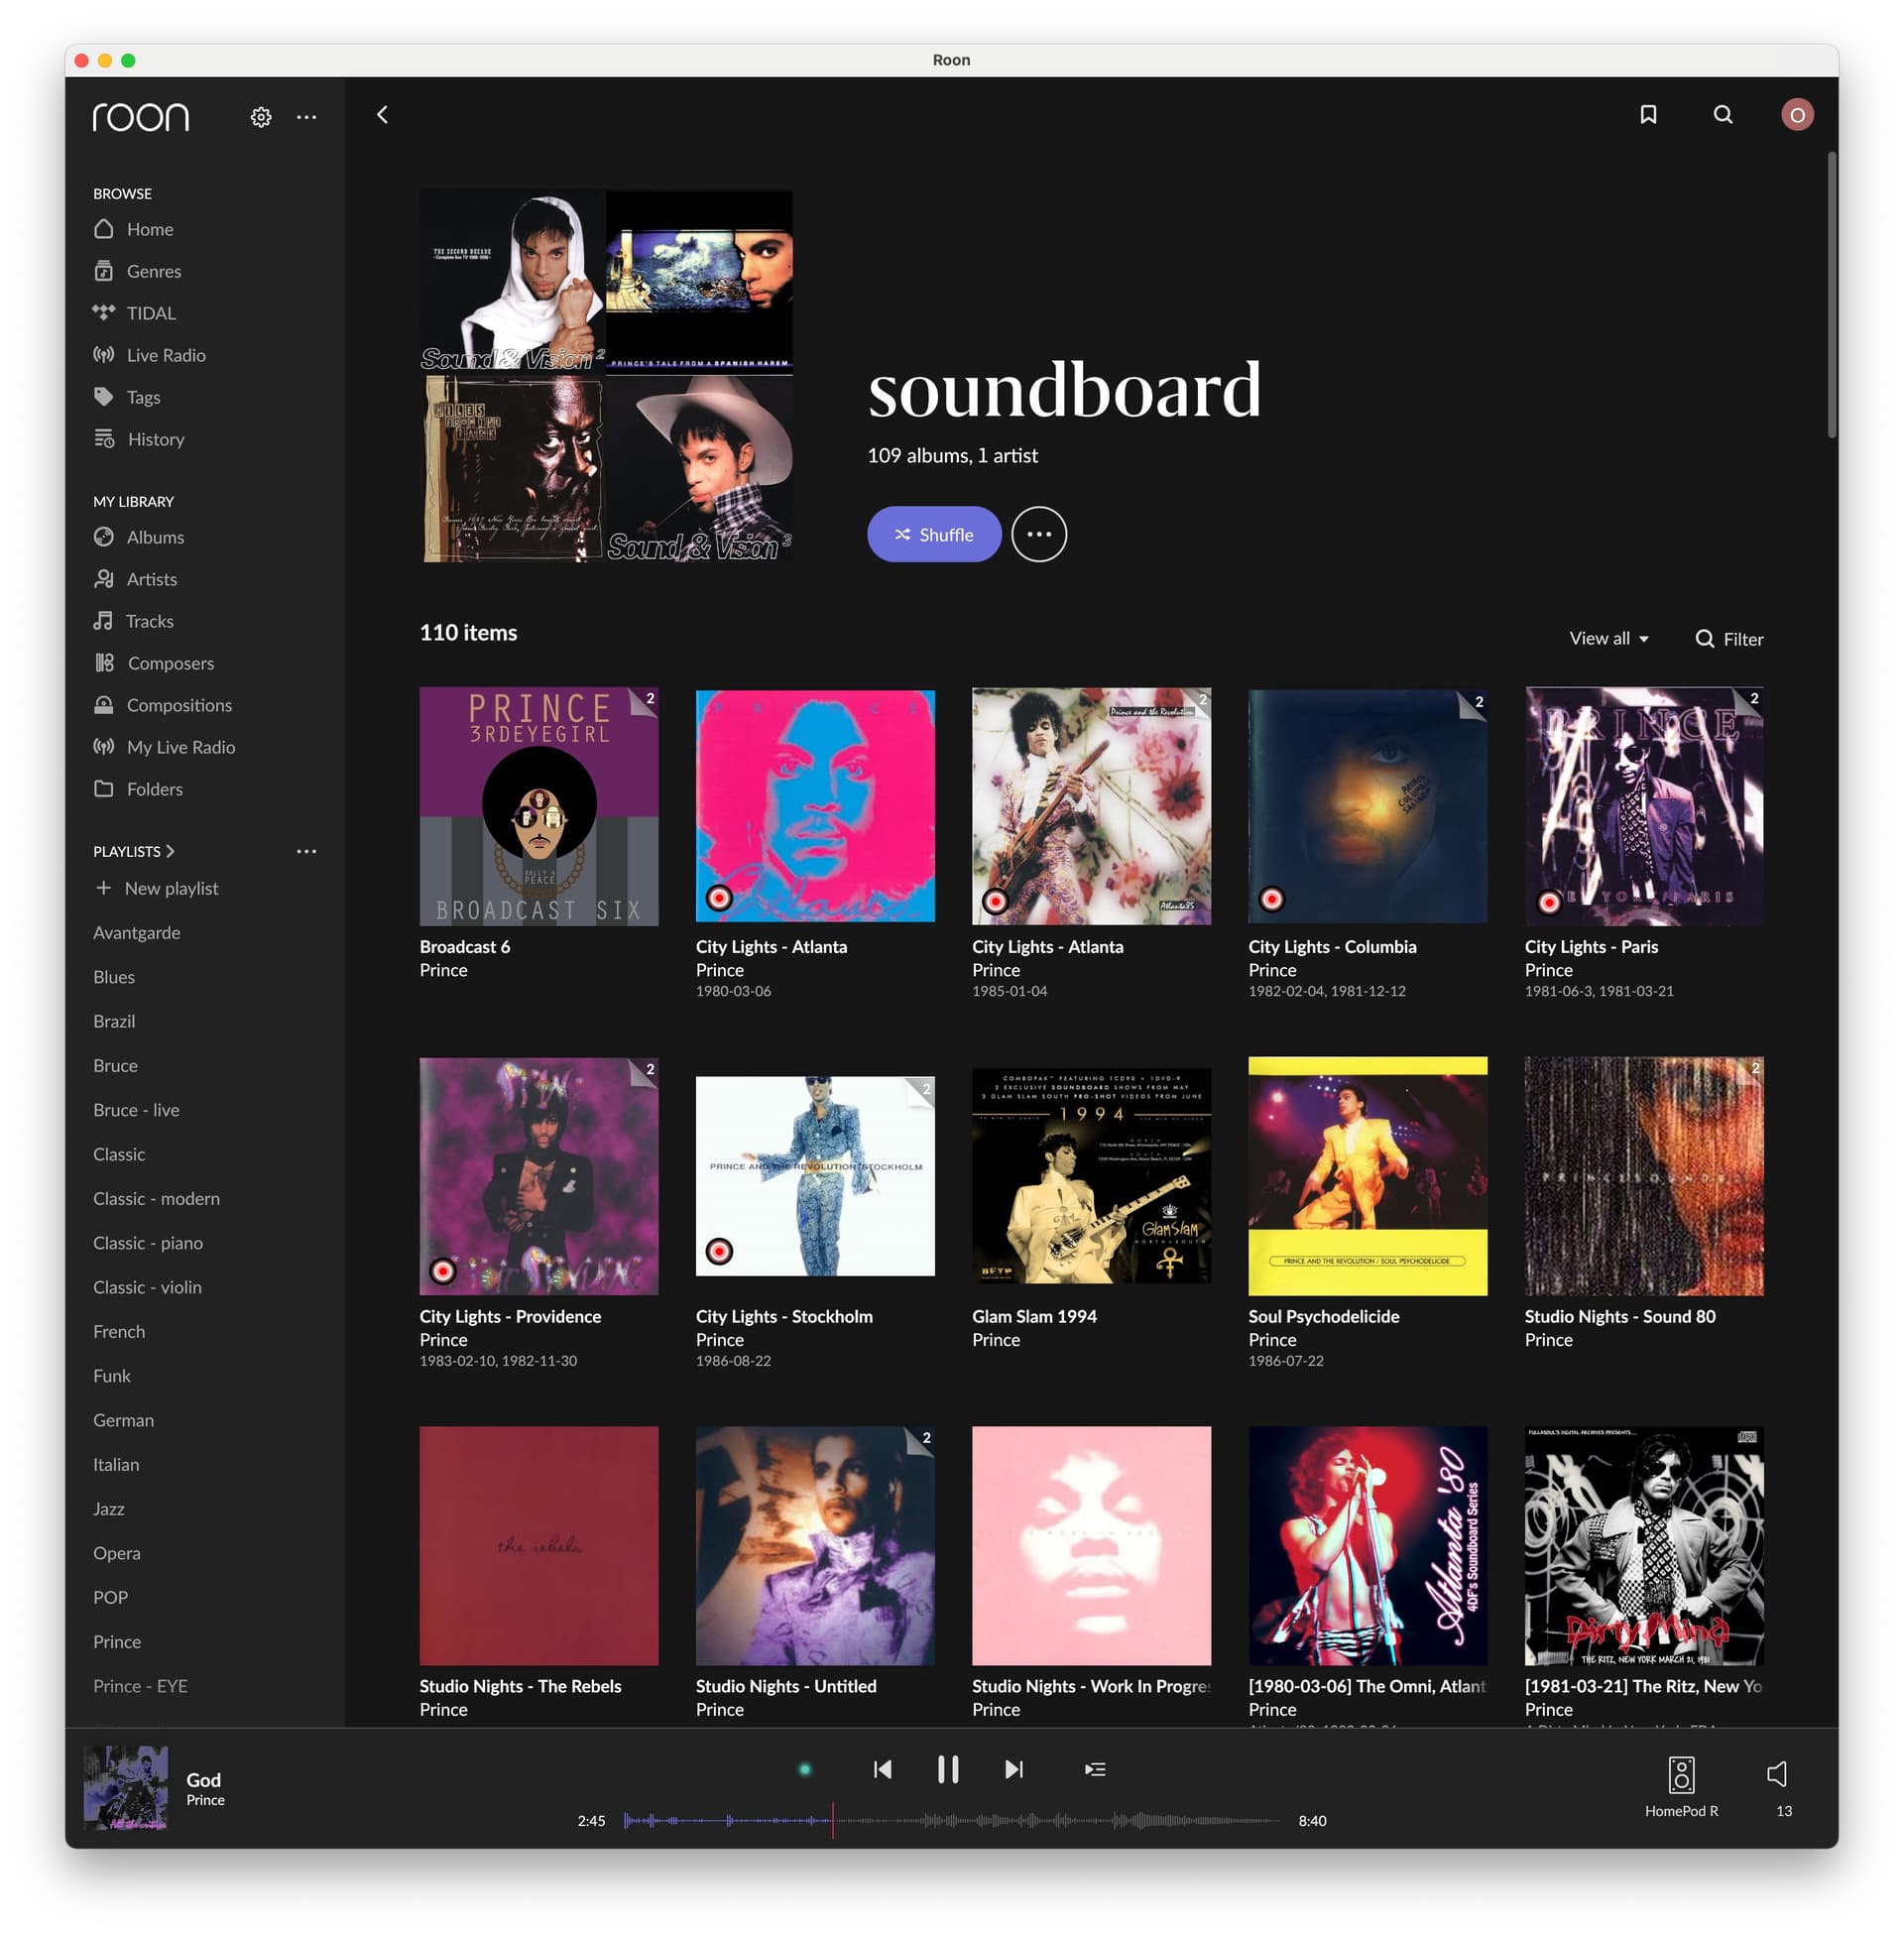
Task: Click the main content scrollbar
Action: tap(1831, 294)
